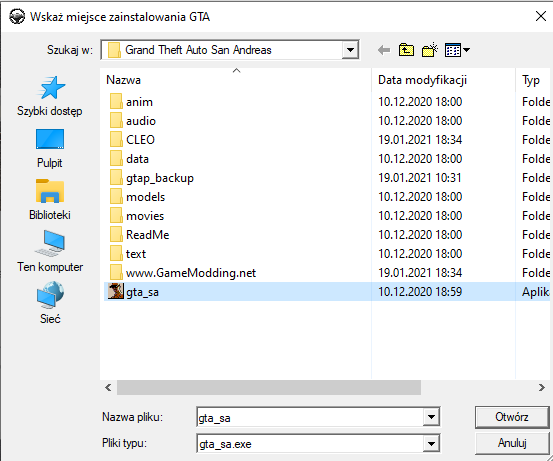Click the Otwórz button
Screen dimensions: 553x461
point(512,417)
